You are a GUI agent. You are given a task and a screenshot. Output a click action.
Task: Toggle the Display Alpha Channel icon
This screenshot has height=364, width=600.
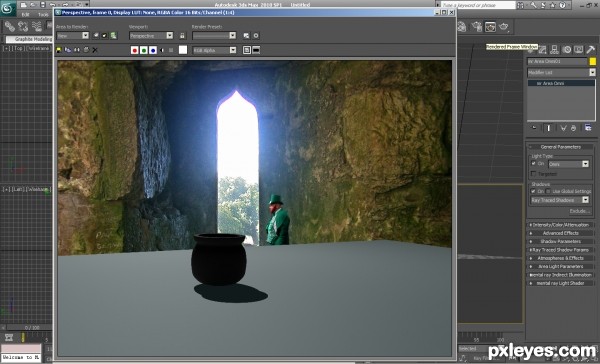[x=162, y=50]
